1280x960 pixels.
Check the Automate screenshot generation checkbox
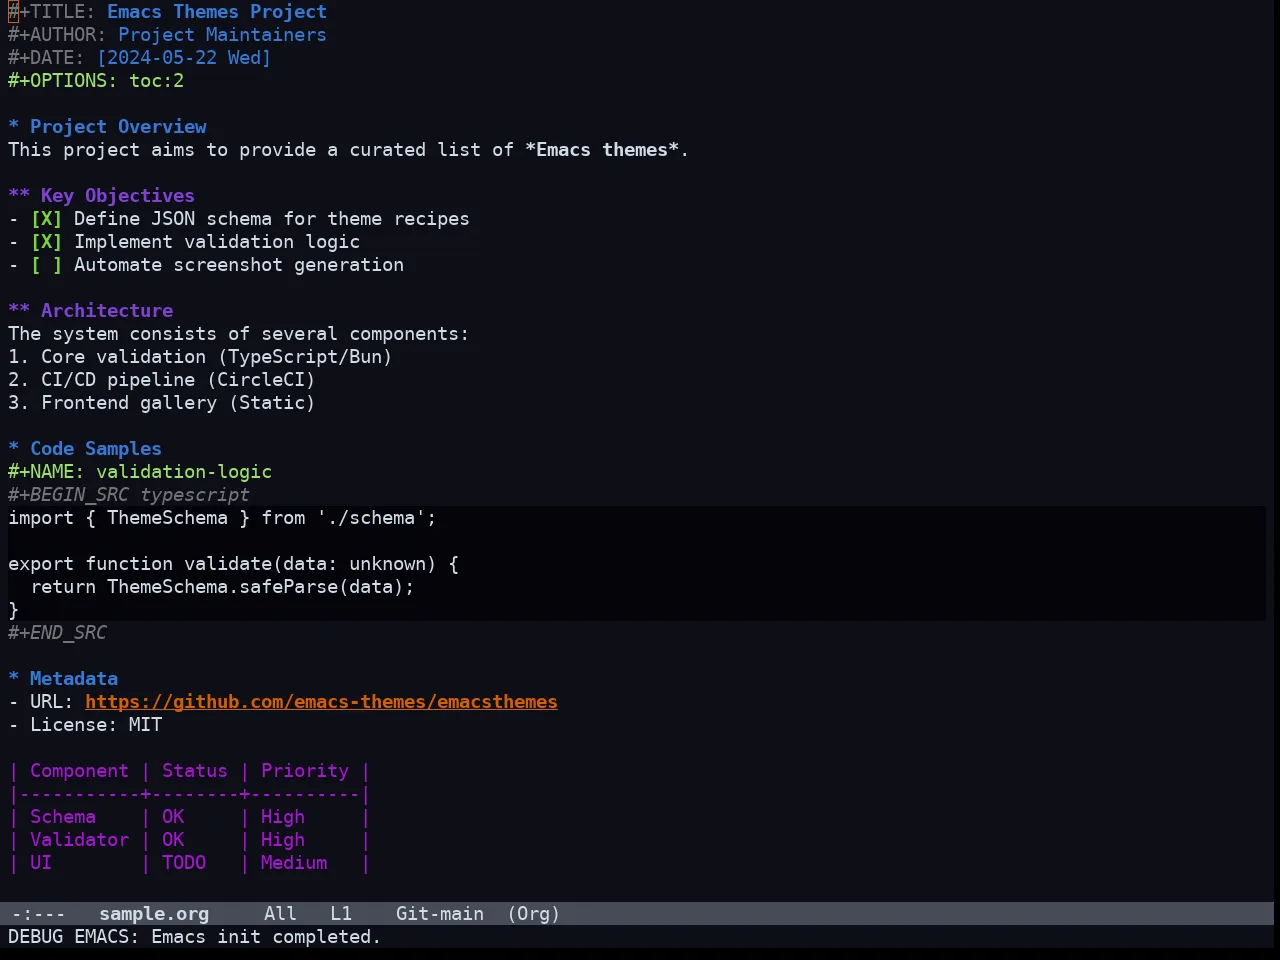[x=46, y=265]
